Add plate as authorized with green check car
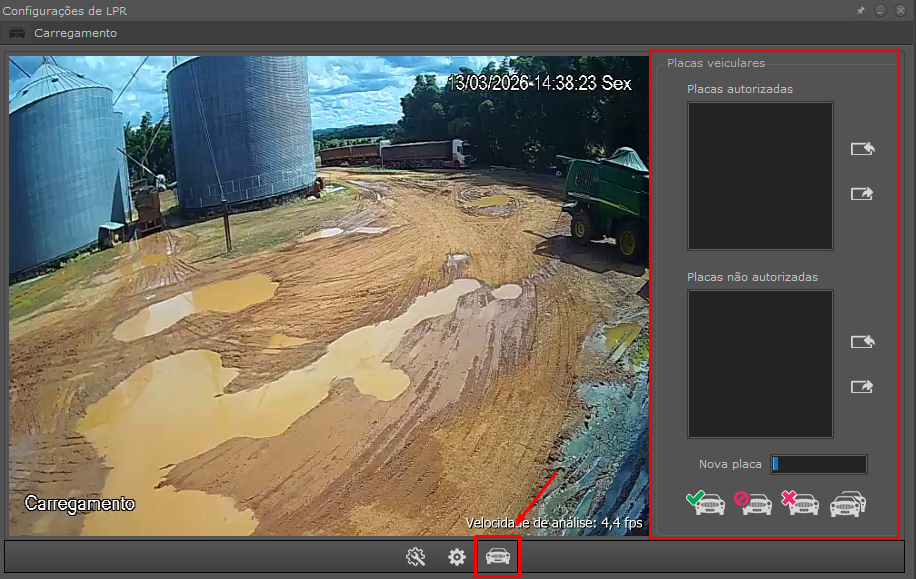This screenshot has height=579, width=916. 705,503
